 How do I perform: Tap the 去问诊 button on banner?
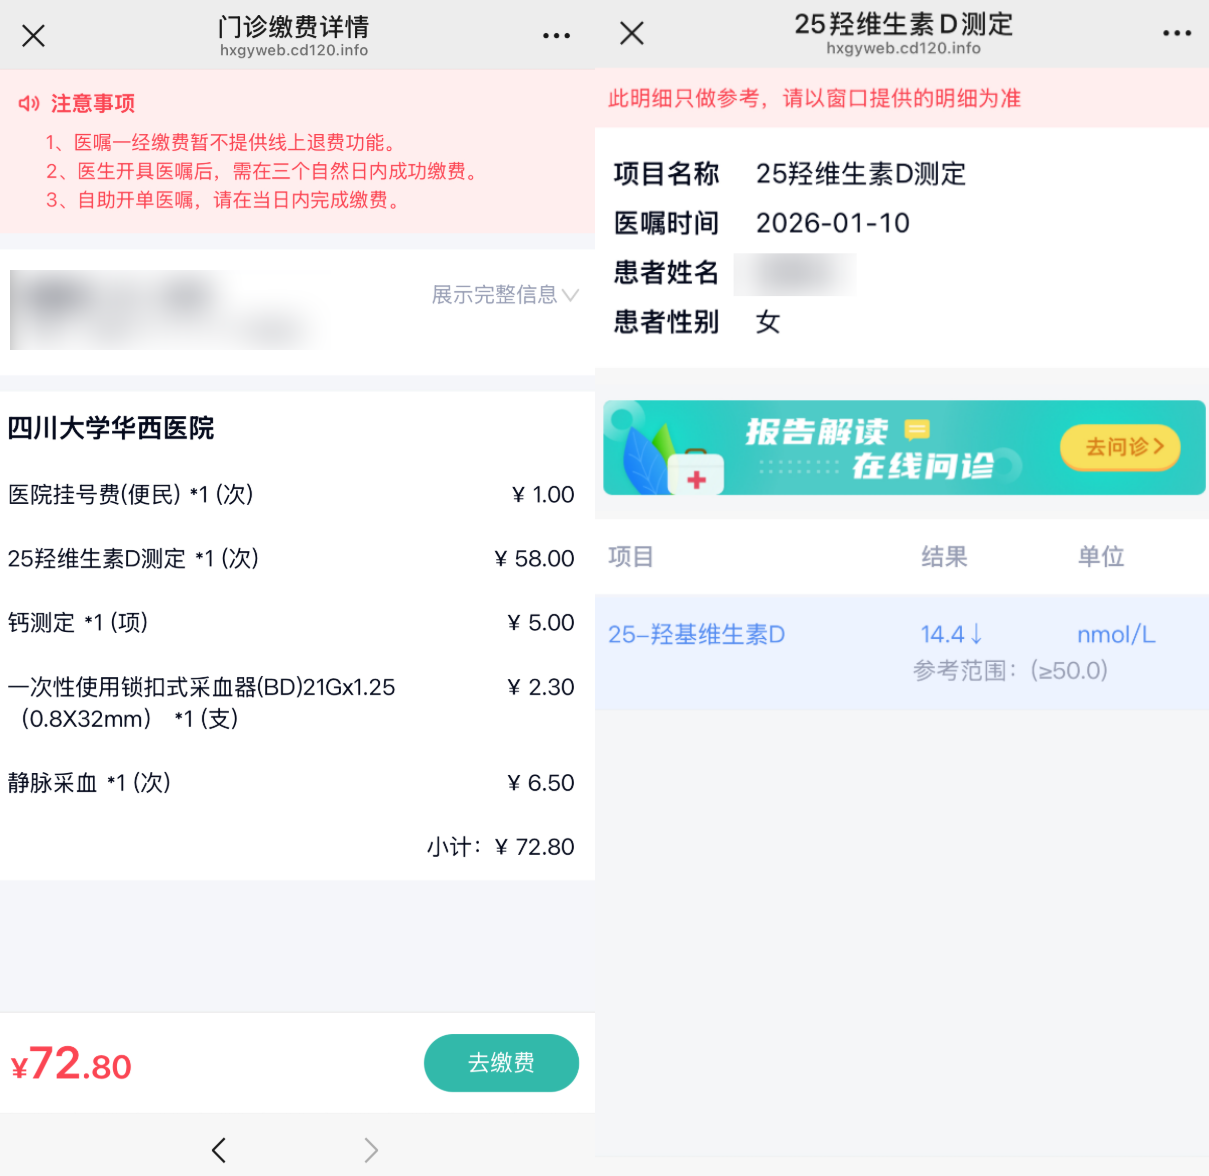click(x=1120, y=447)
